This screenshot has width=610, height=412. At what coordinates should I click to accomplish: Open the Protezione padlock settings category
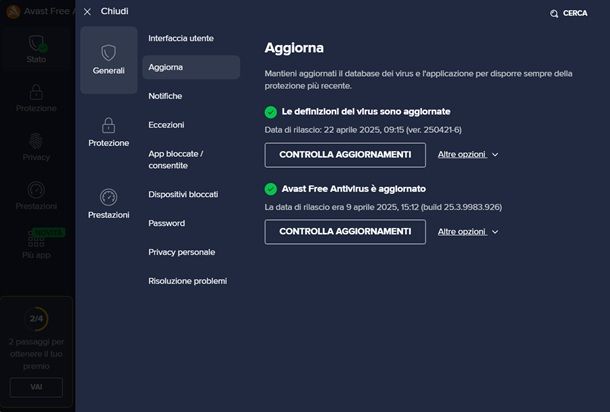point(109,132)
